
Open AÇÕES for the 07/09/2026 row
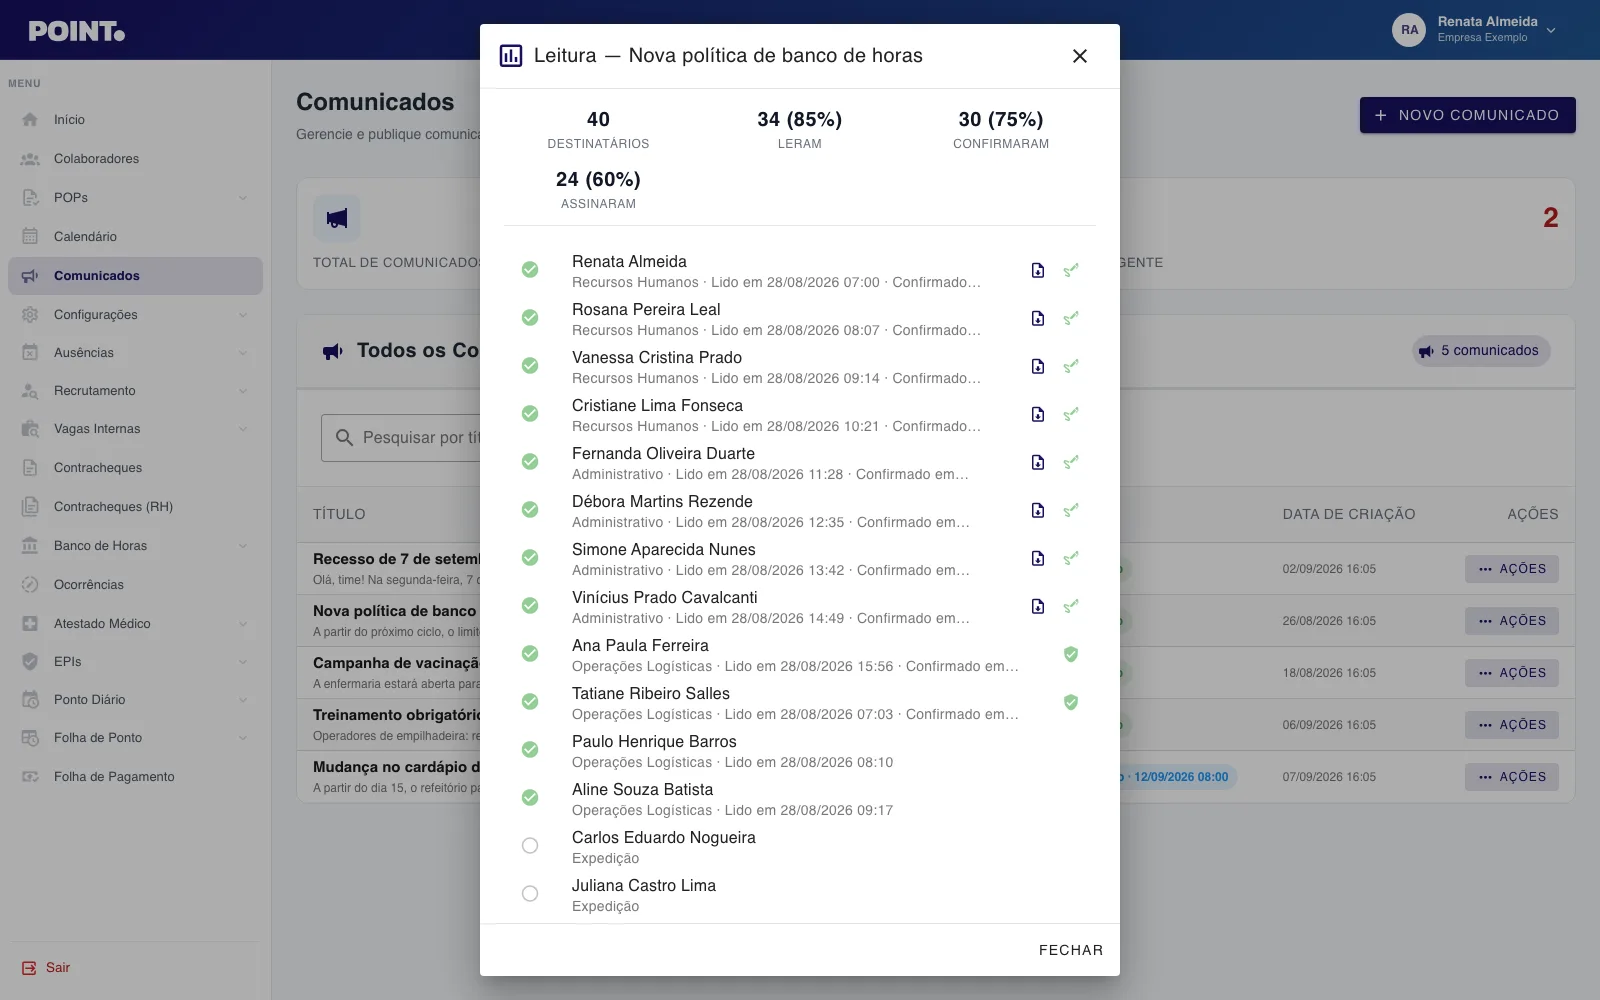(x=1512, y=777)
